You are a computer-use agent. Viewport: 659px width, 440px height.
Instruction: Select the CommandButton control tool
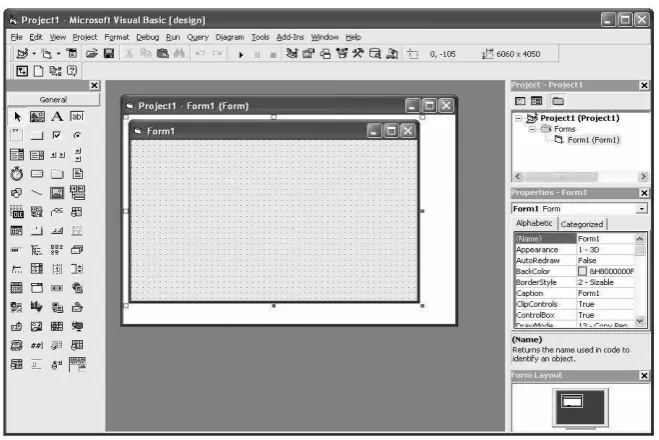click(x=37, y=135)
